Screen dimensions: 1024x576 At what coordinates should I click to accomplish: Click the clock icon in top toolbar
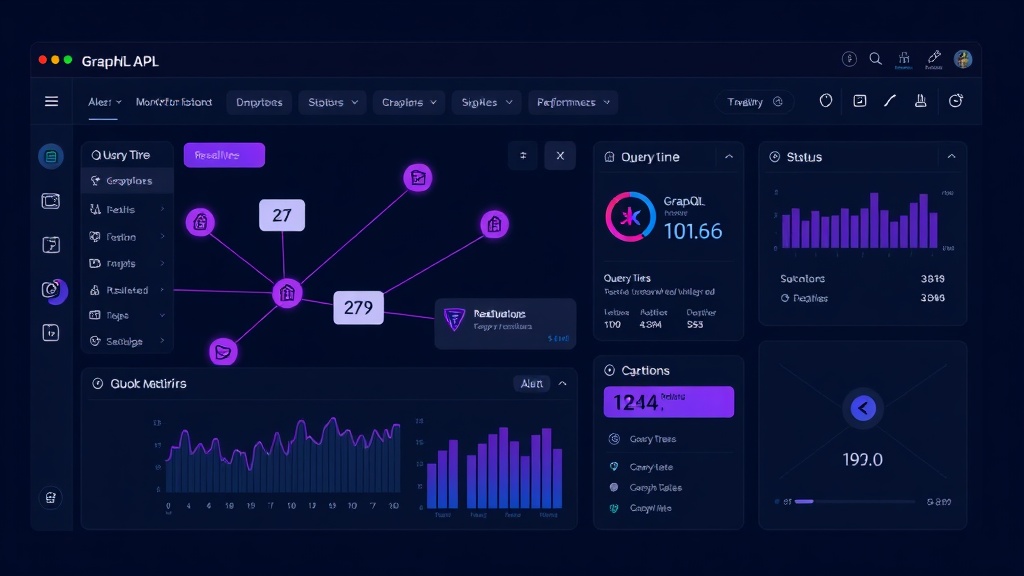tap(826, 101)
